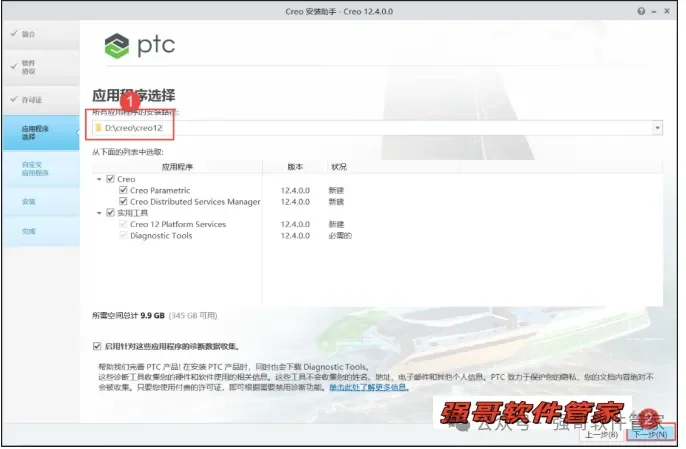Open 安装 step in sidebar
Screen dimensions: 686x449
coord(41,202)
